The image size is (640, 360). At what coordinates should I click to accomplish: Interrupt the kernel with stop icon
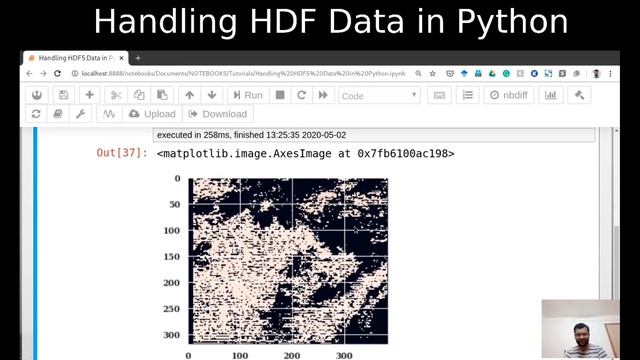(x=280, y=95)
